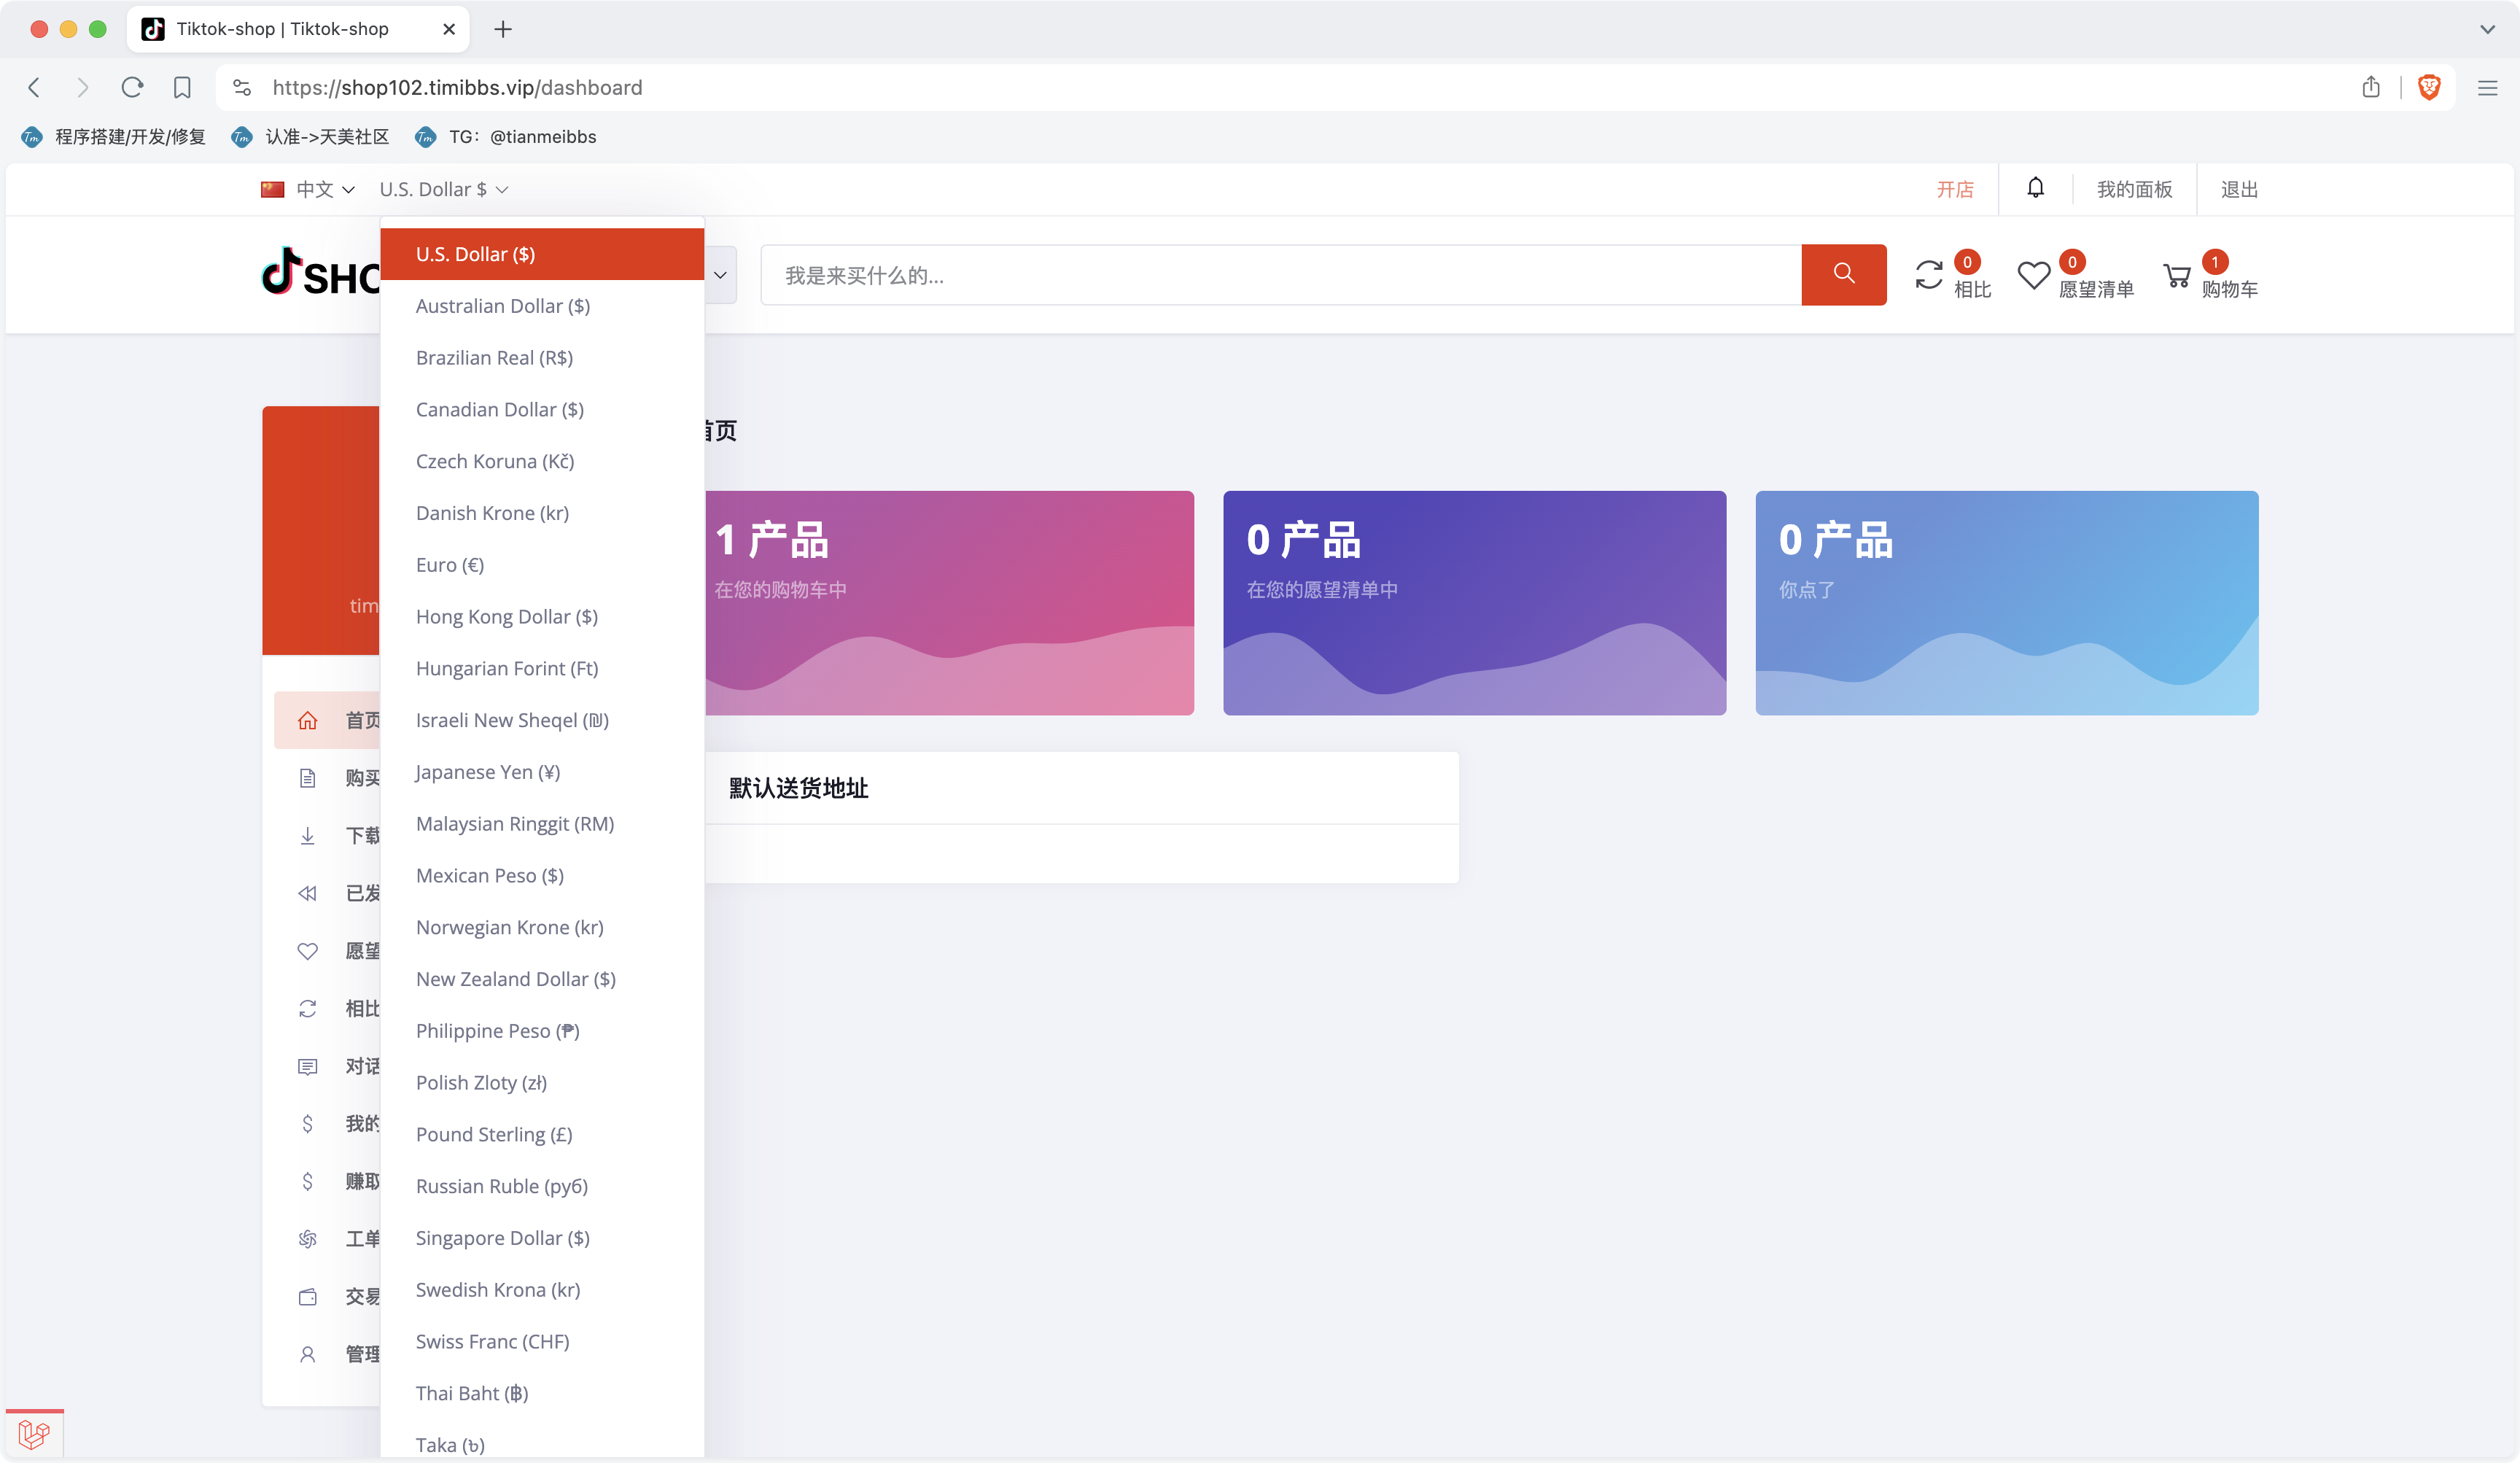2520x1463 pixels.
Task: Select Euro currency option
Action: coord(449,564)
